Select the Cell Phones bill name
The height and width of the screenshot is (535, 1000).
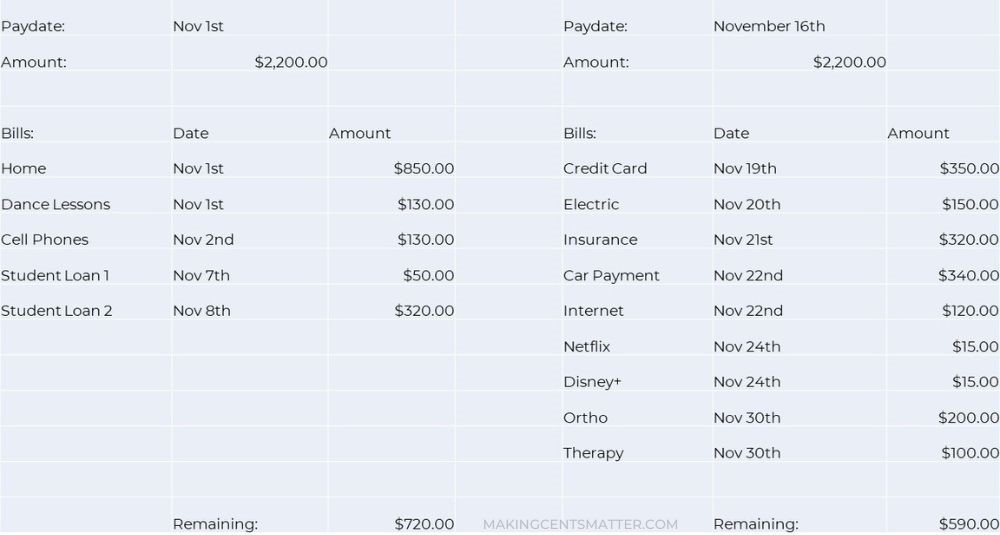[45, 240]
